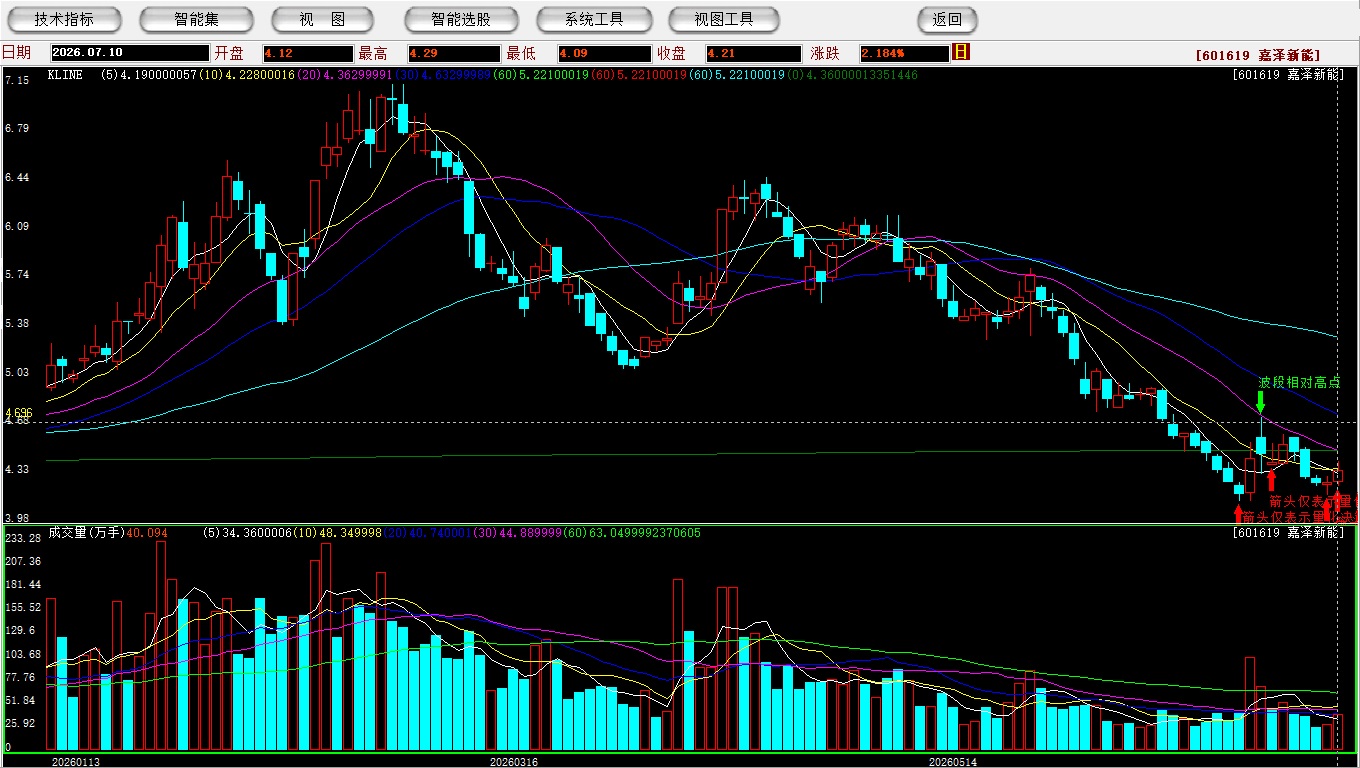Click the 20260316 date axis label
The width and height of the screenshot is (1360, 768).
click(513, 762)
